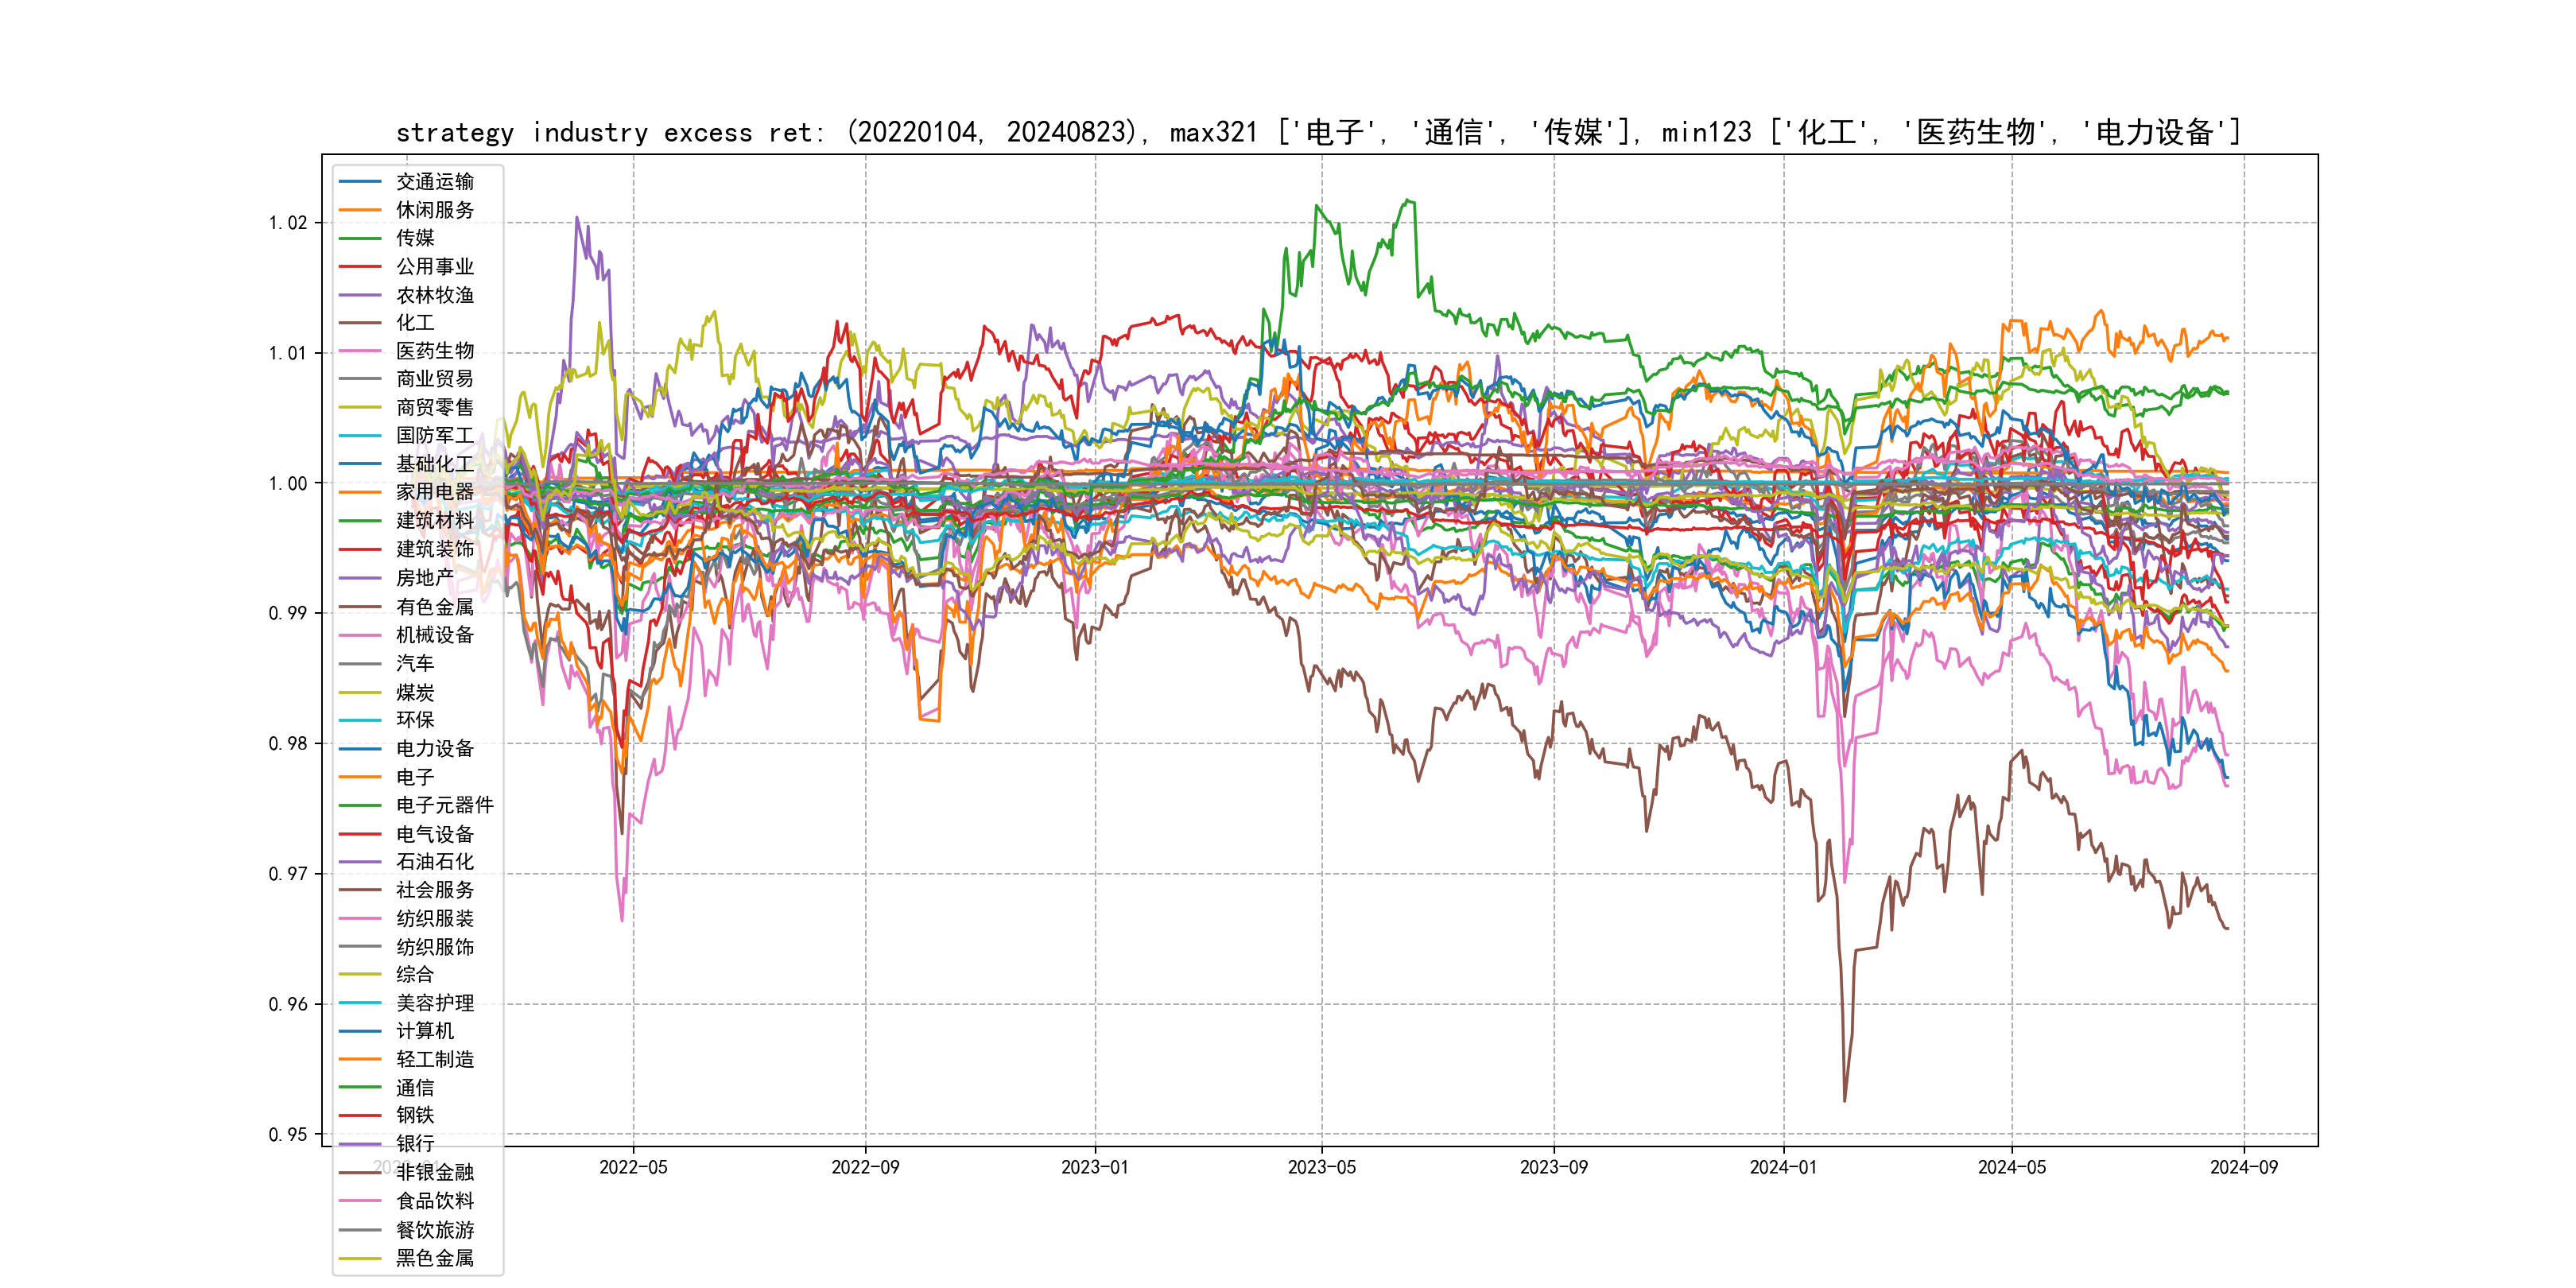The image size is (2576, 1288).
Task: Click the 国防军工 legend color line
Action: [x=360, y=435]
